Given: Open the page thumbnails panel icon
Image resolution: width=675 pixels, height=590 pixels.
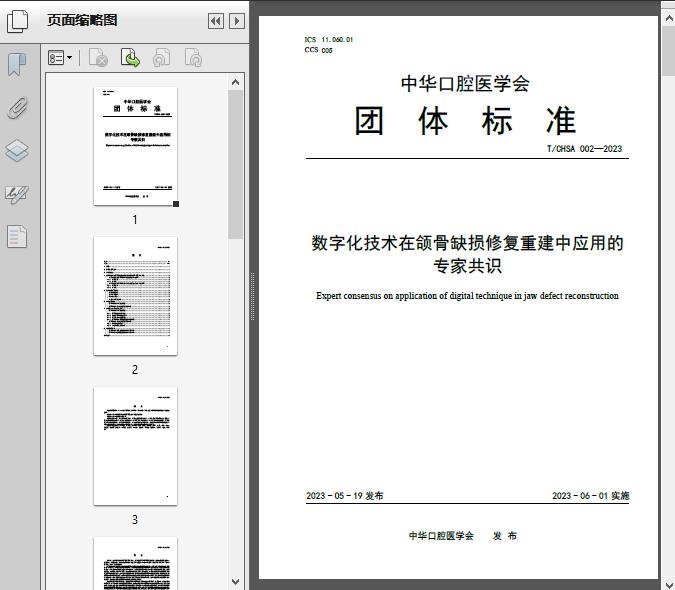Looking at the screenshot, I should point(17,21).
